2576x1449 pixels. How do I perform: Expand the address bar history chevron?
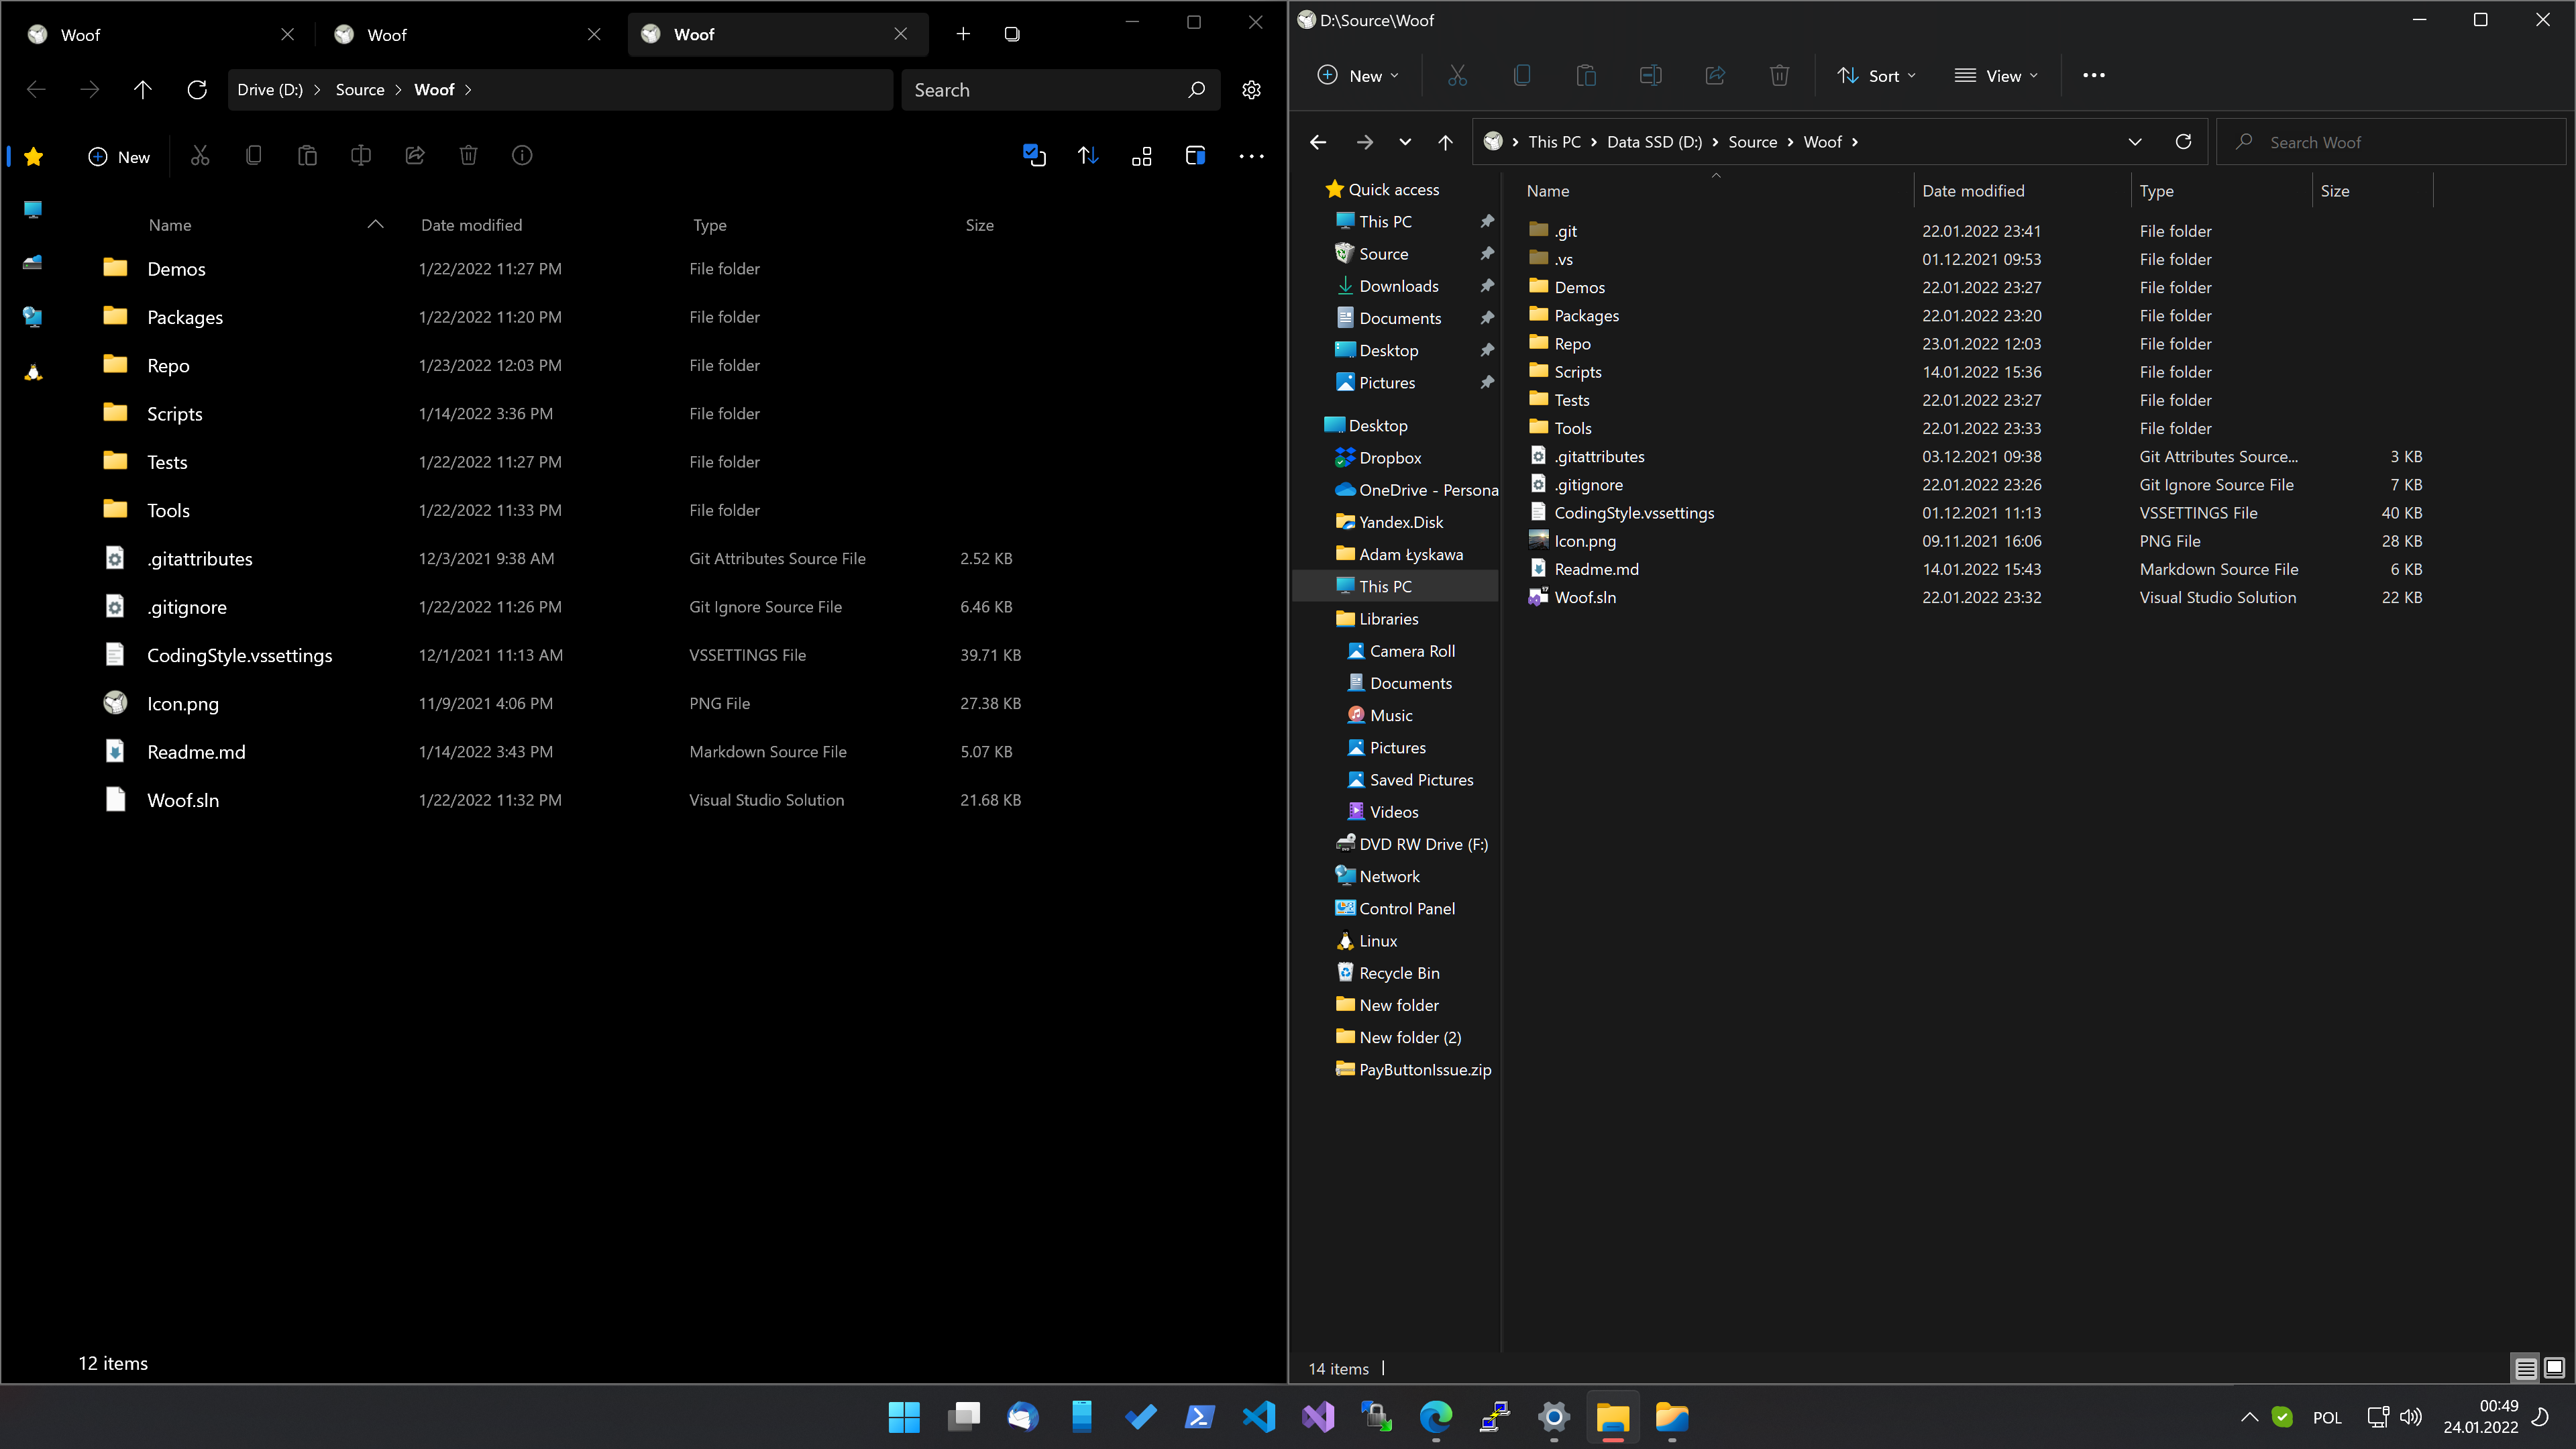(2135, 142)
